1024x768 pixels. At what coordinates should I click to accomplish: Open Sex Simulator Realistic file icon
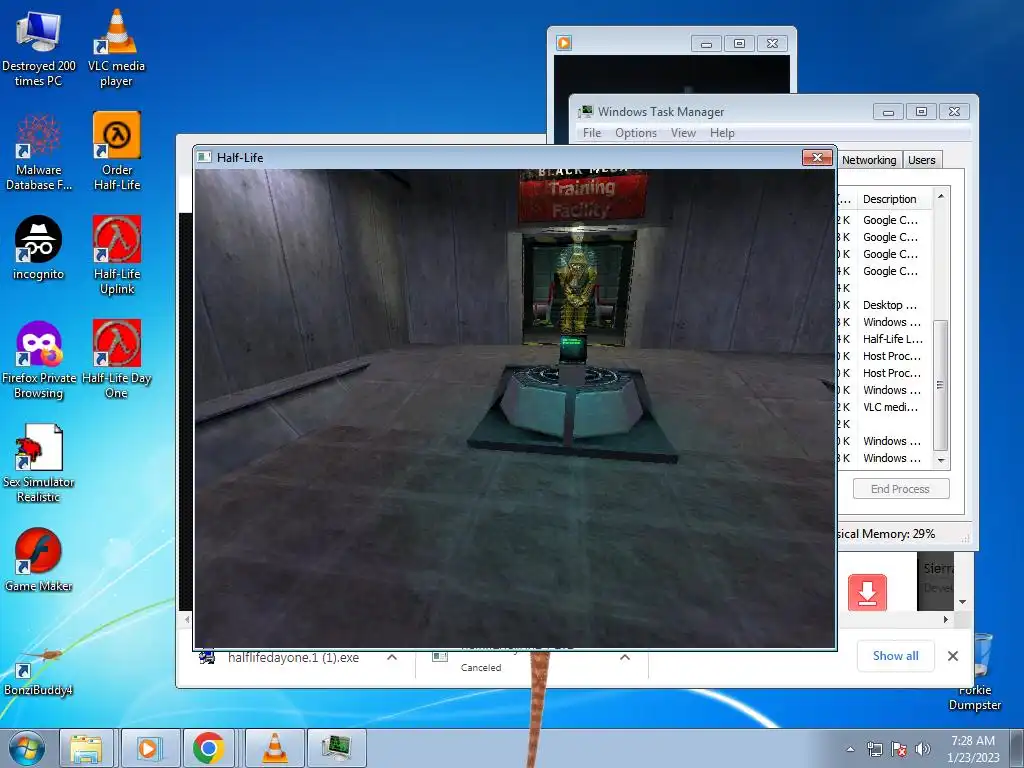pyautogui.click(x=39, y=464)
